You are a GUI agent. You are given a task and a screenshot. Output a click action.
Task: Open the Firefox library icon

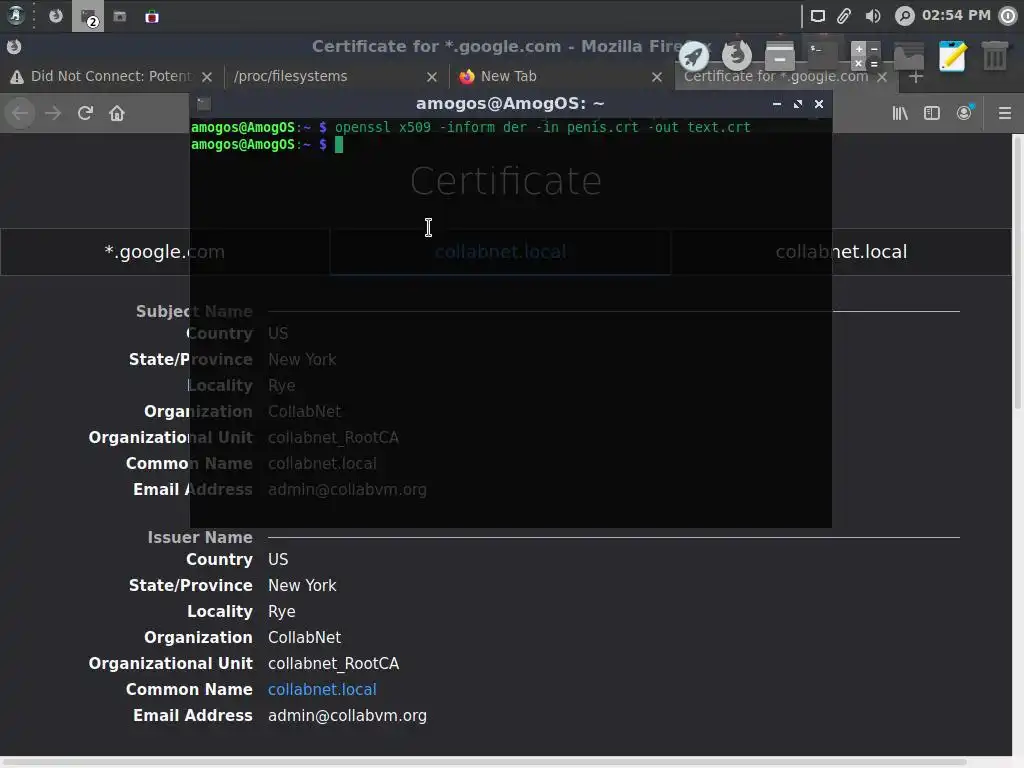coord(900,113)
